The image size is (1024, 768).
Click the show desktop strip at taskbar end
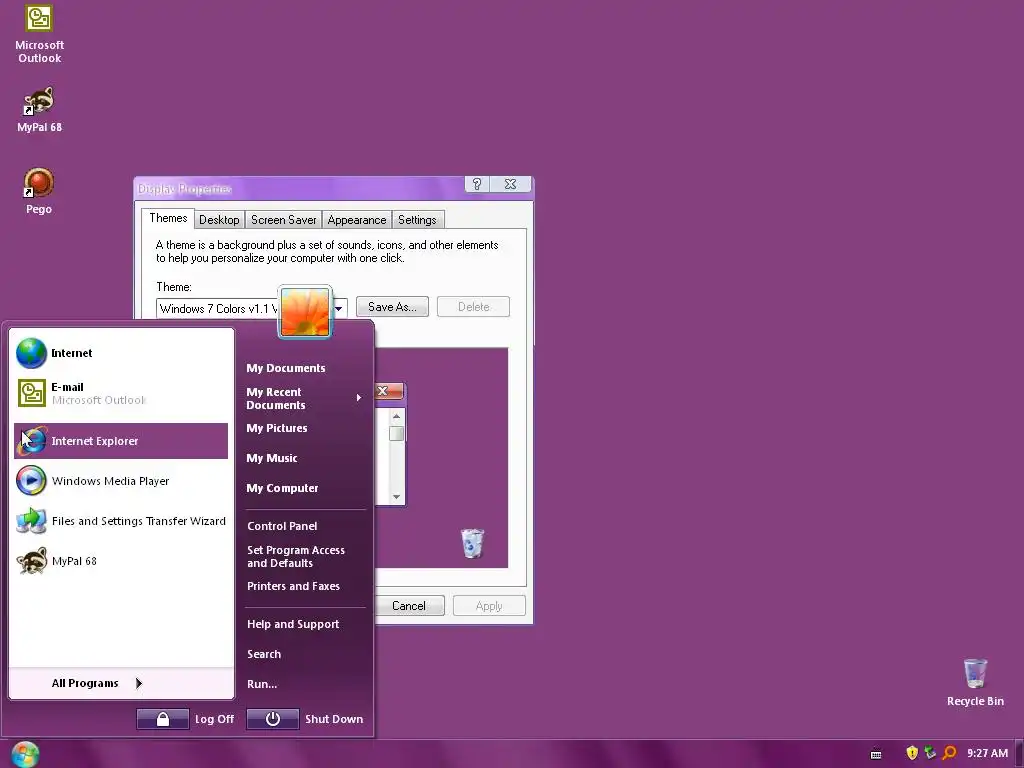[1019, 754]
